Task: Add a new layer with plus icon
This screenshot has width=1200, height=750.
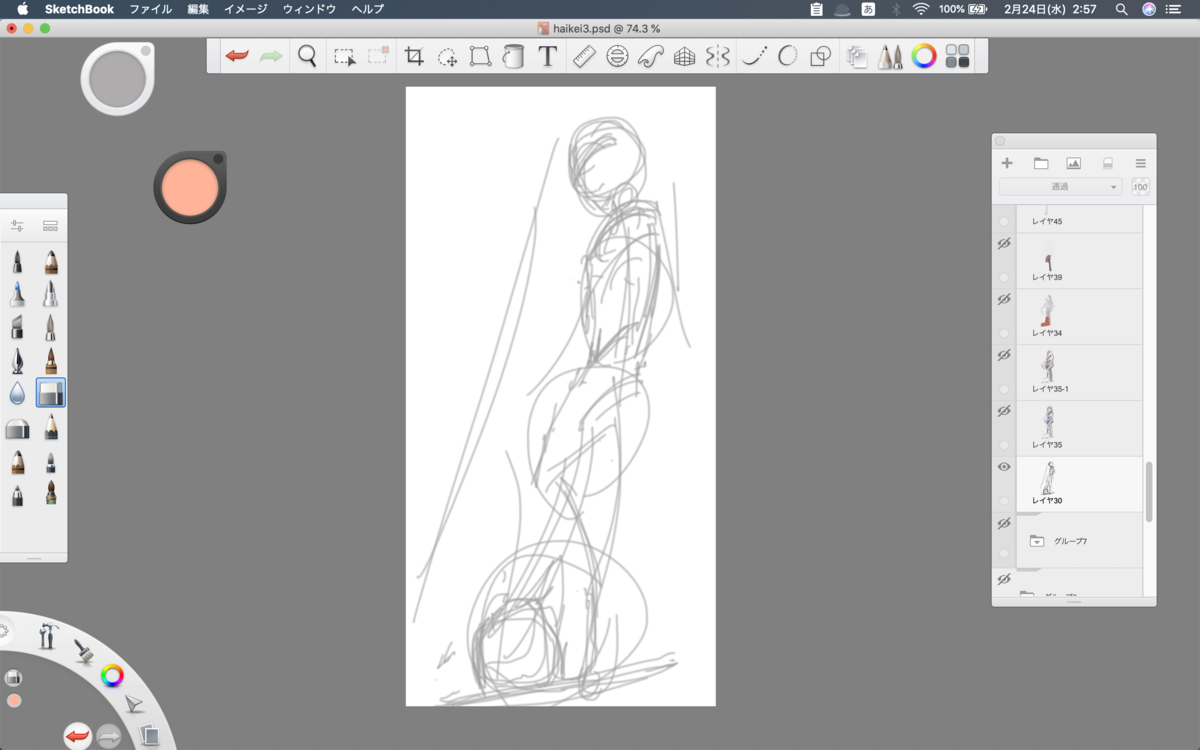Action: [1007, 163]
